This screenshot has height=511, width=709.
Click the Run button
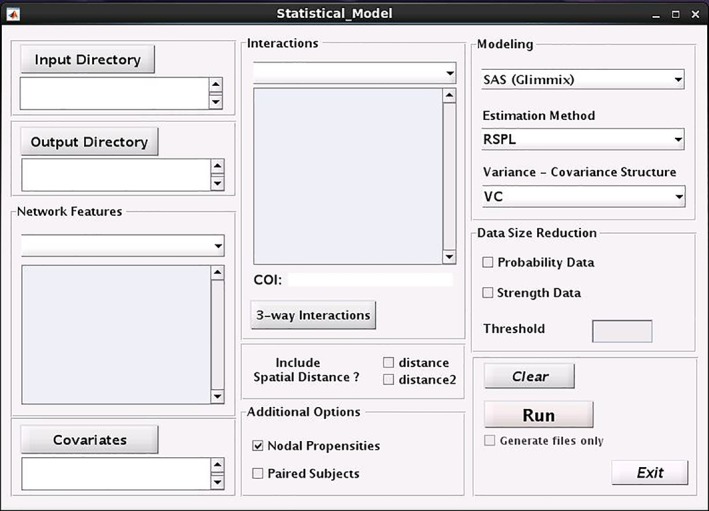click(539, 415)
